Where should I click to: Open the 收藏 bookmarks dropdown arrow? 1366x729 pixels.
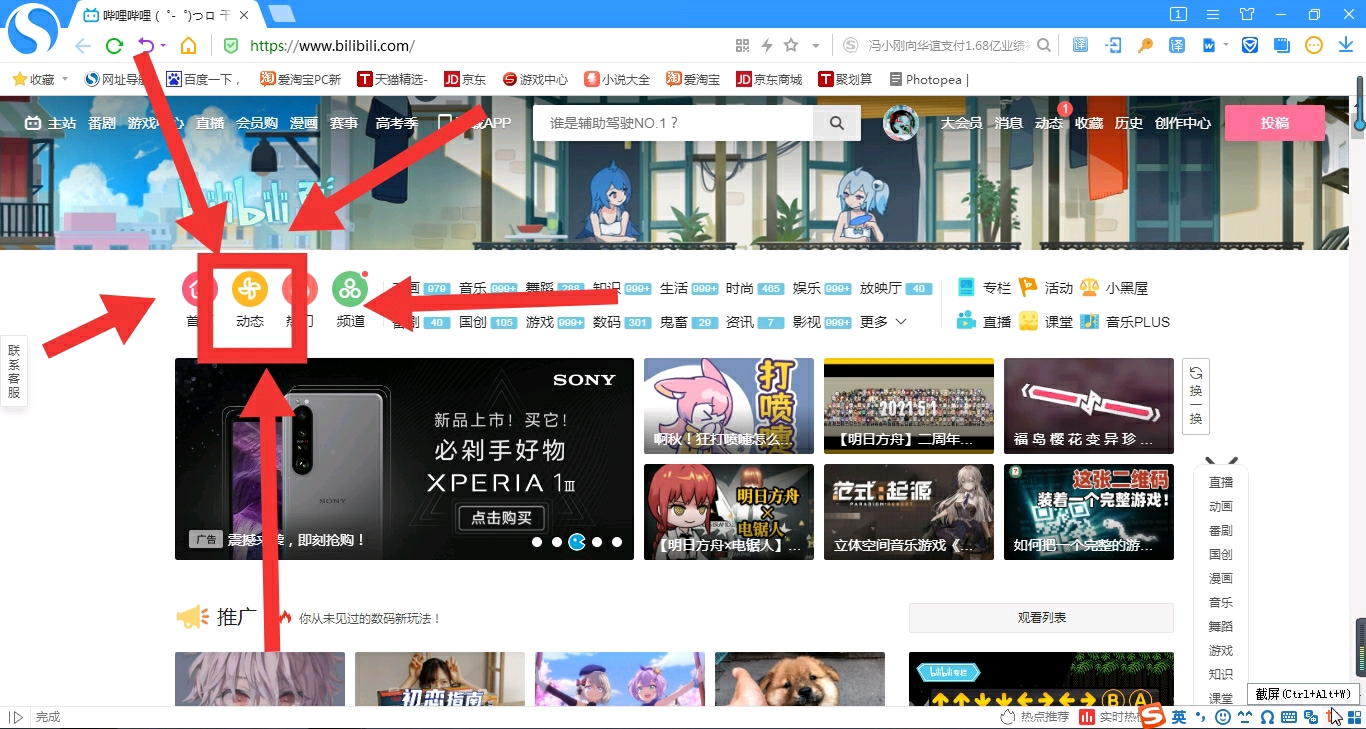(x=65, y=79)
